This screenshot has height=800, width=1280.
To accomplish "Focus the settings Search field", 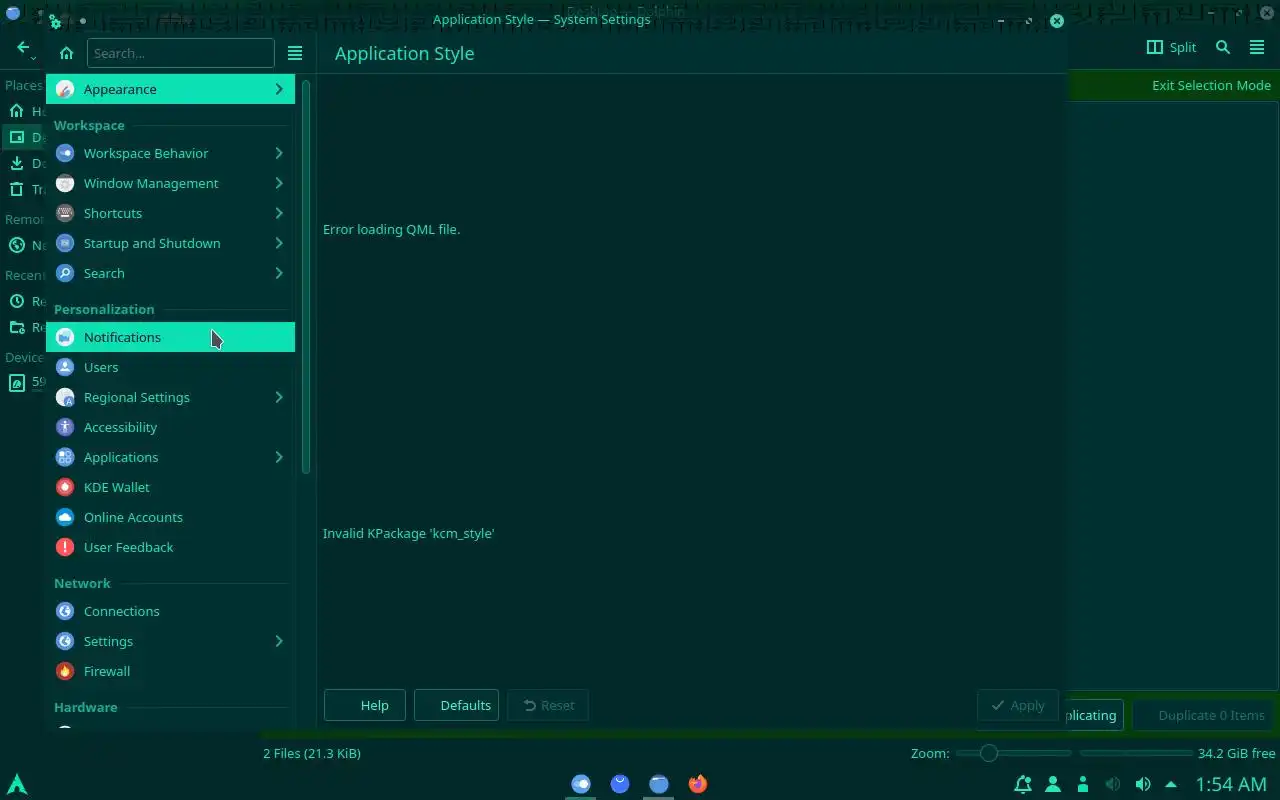I will (180, 53).
